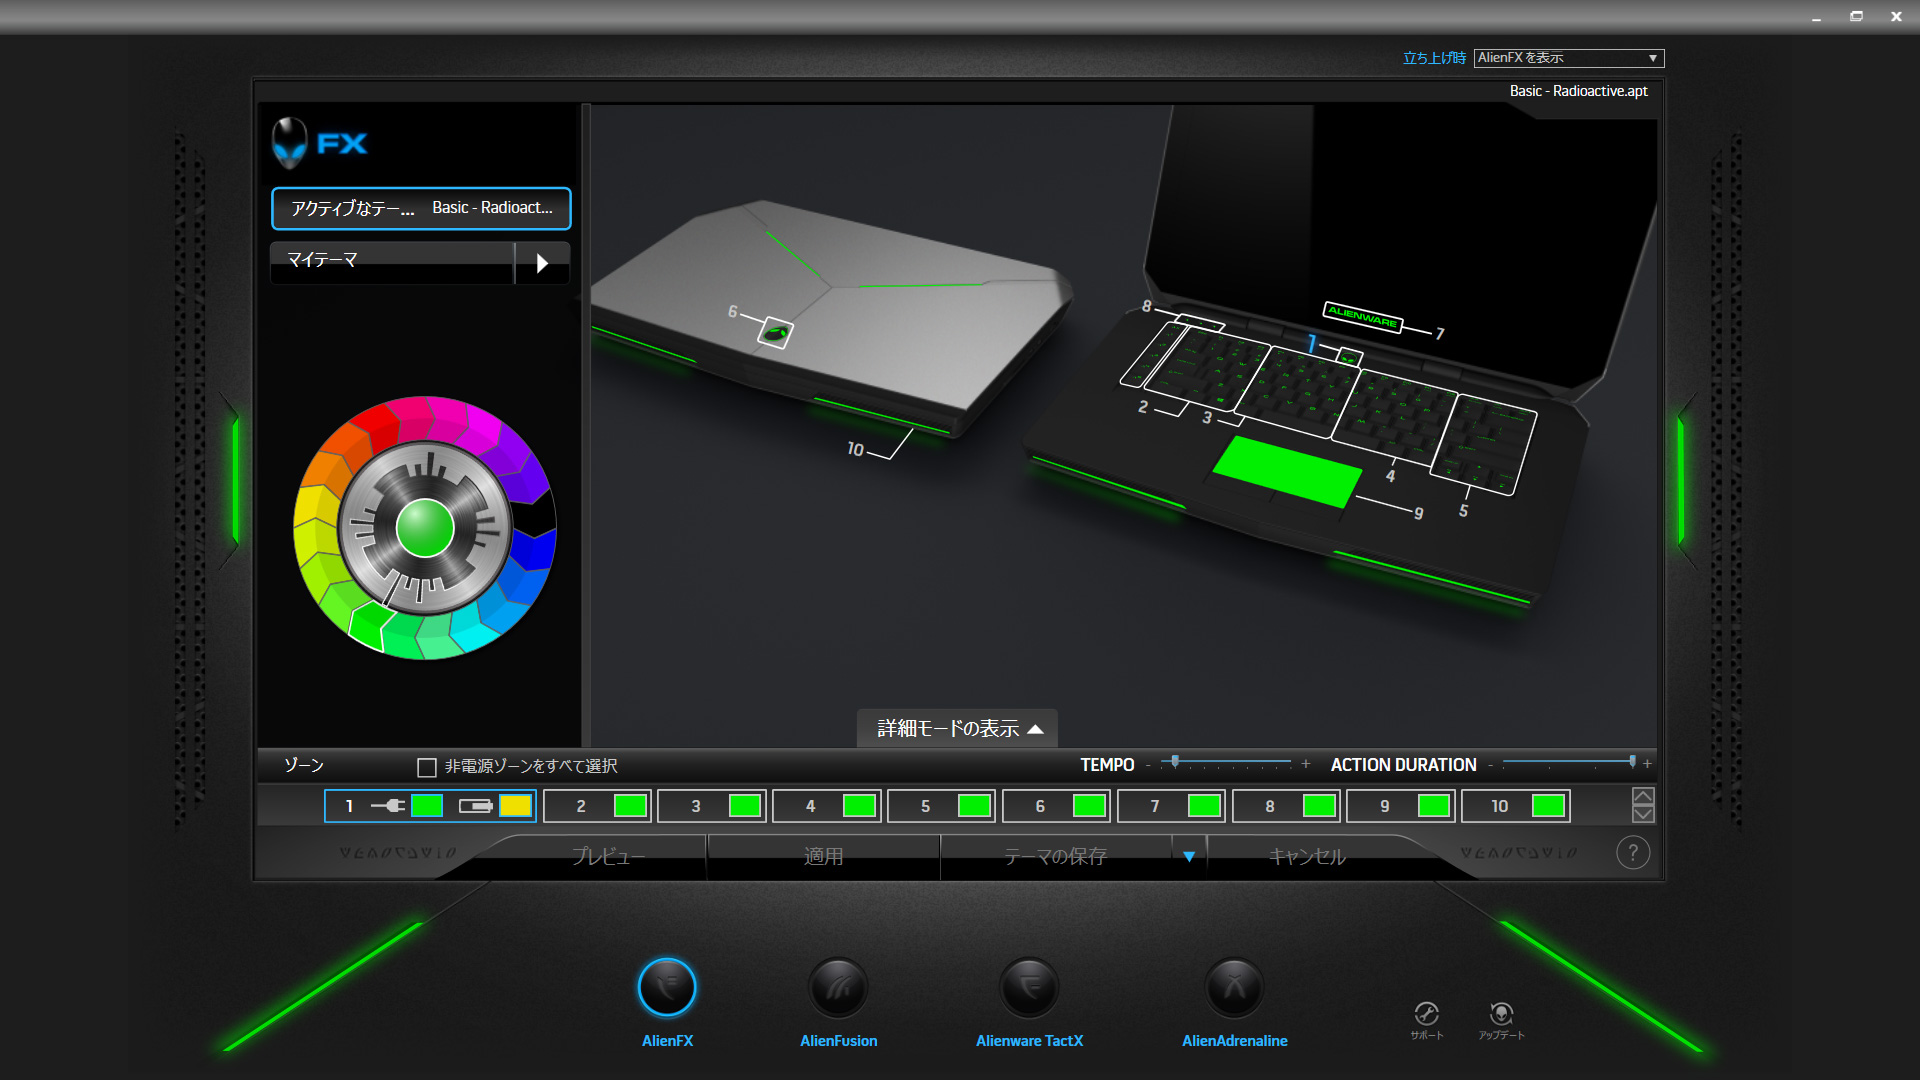Open the AlienFusion module icon
The width and height of the screenshot is (1920, 1080).
838,988
